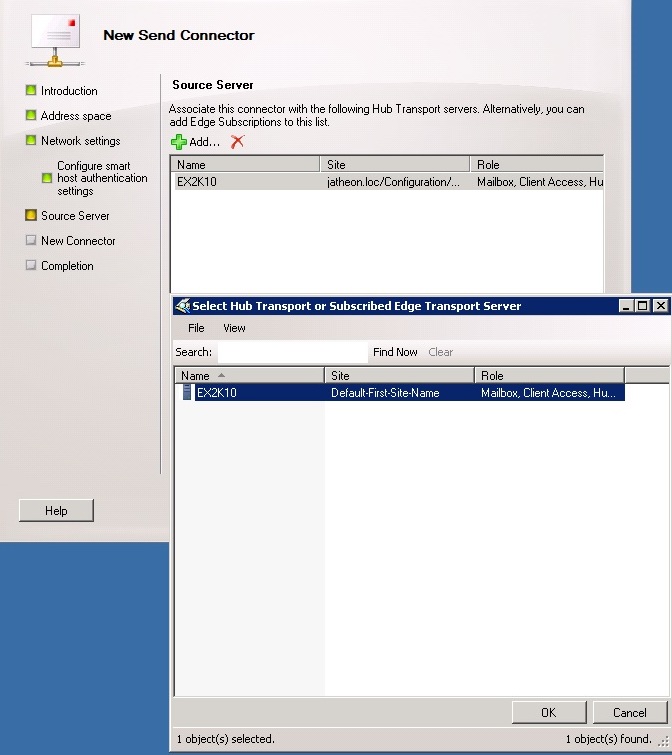
Task: Minimize the Select Hub Transport dialog
Action: pos(626,306)
